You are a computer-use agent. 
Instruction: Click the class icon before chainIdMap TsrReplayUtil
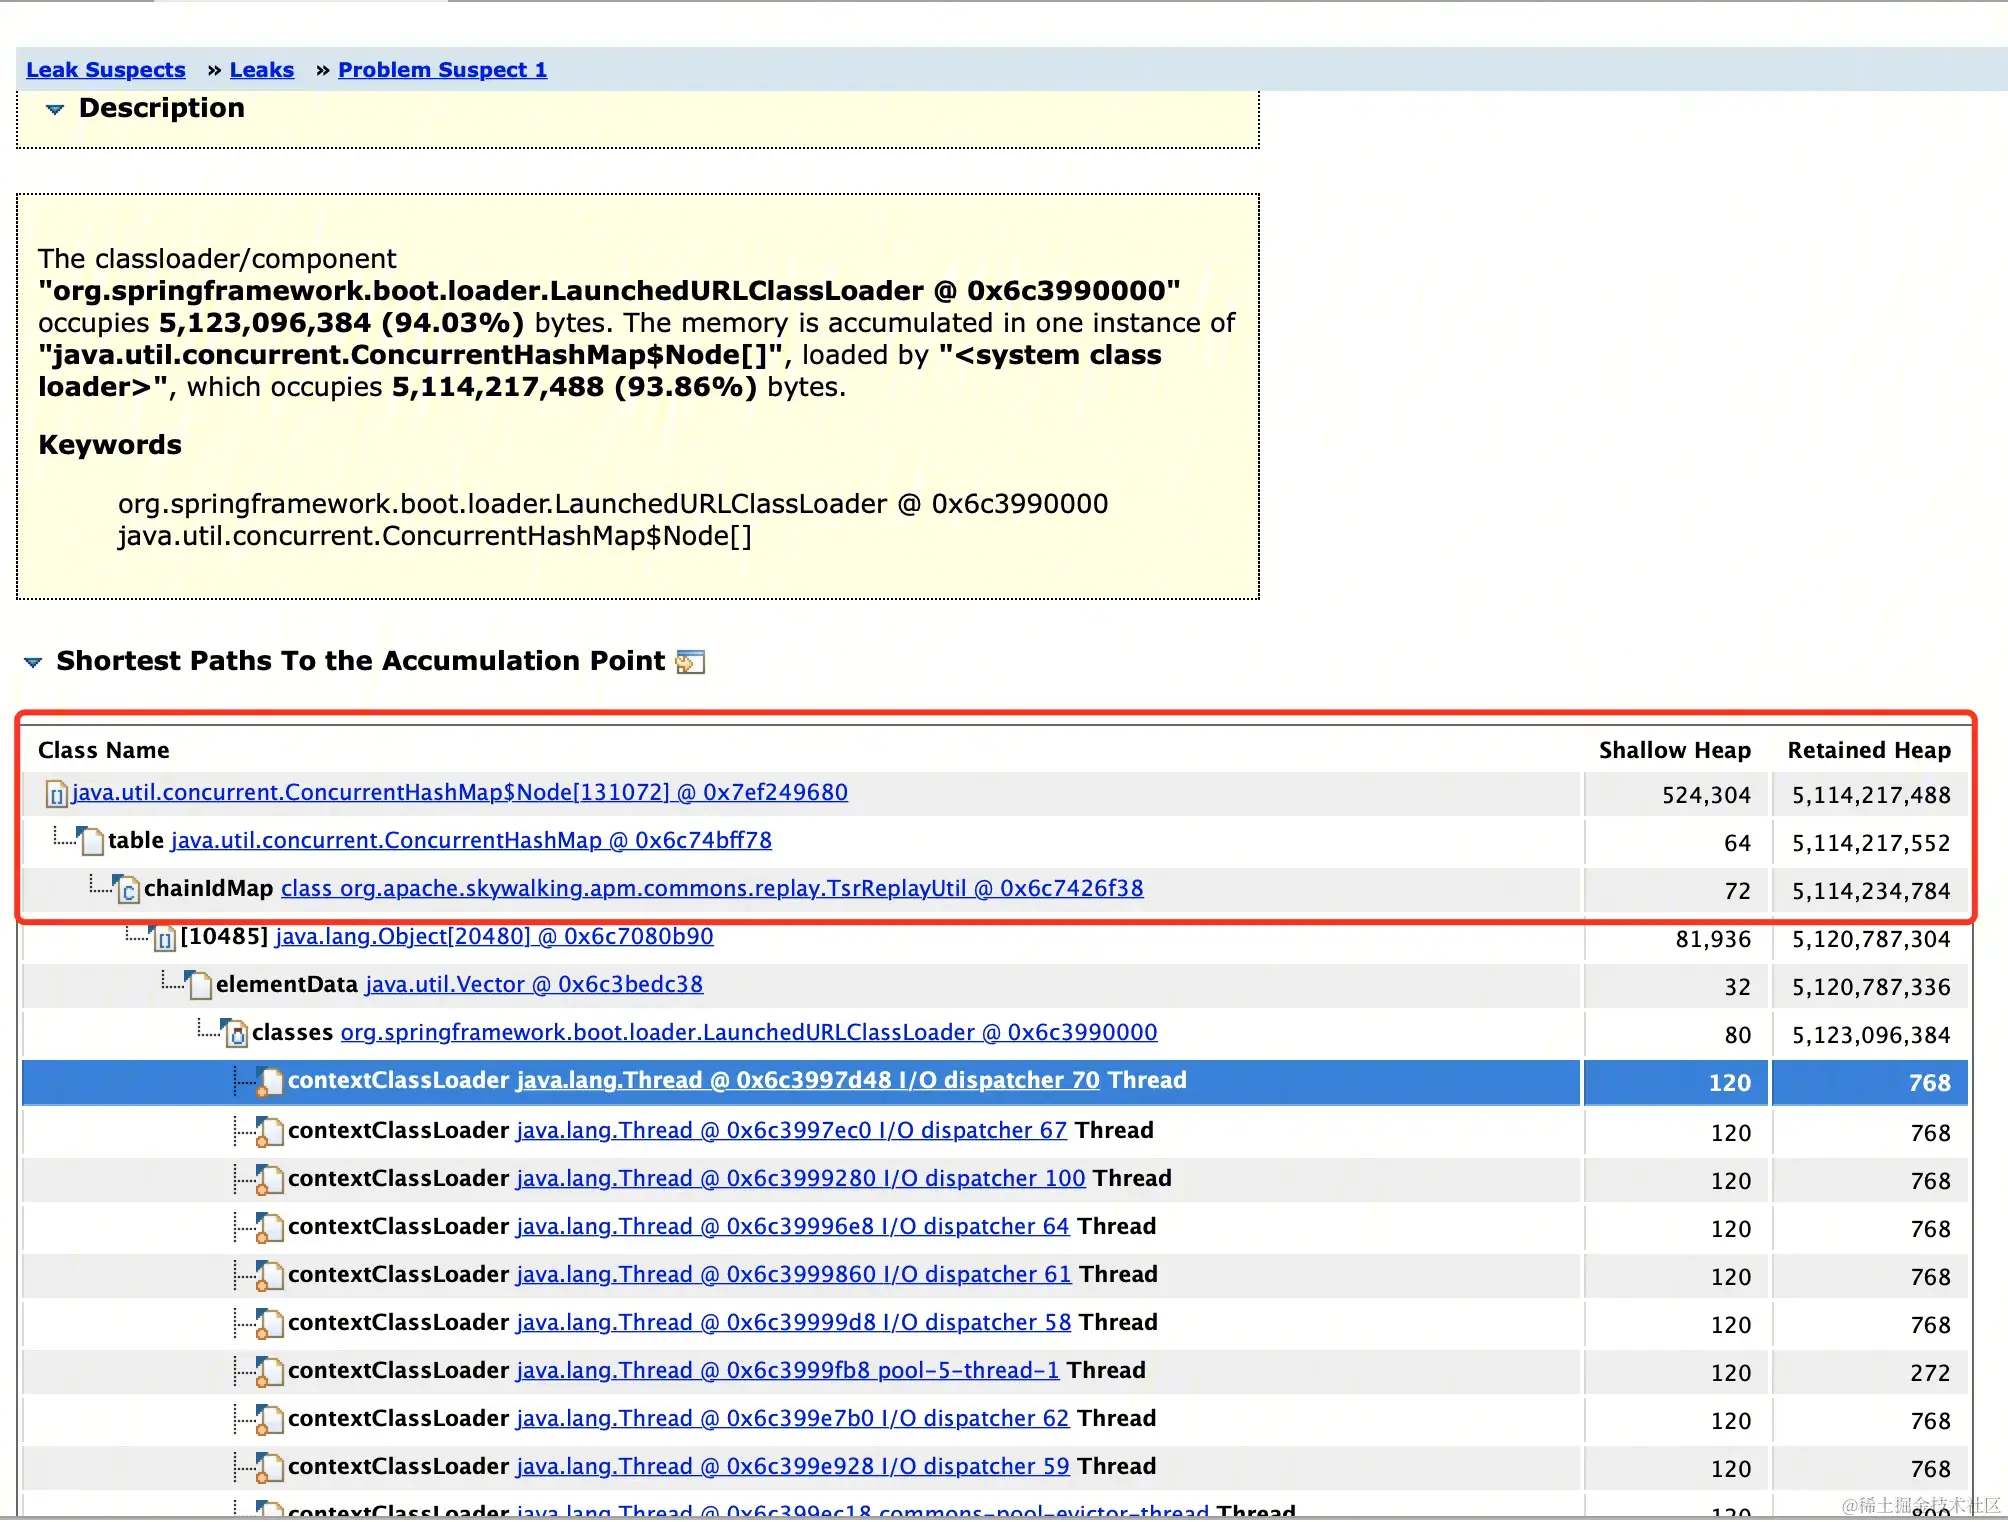pyautogui.click(x=127, y=889)
